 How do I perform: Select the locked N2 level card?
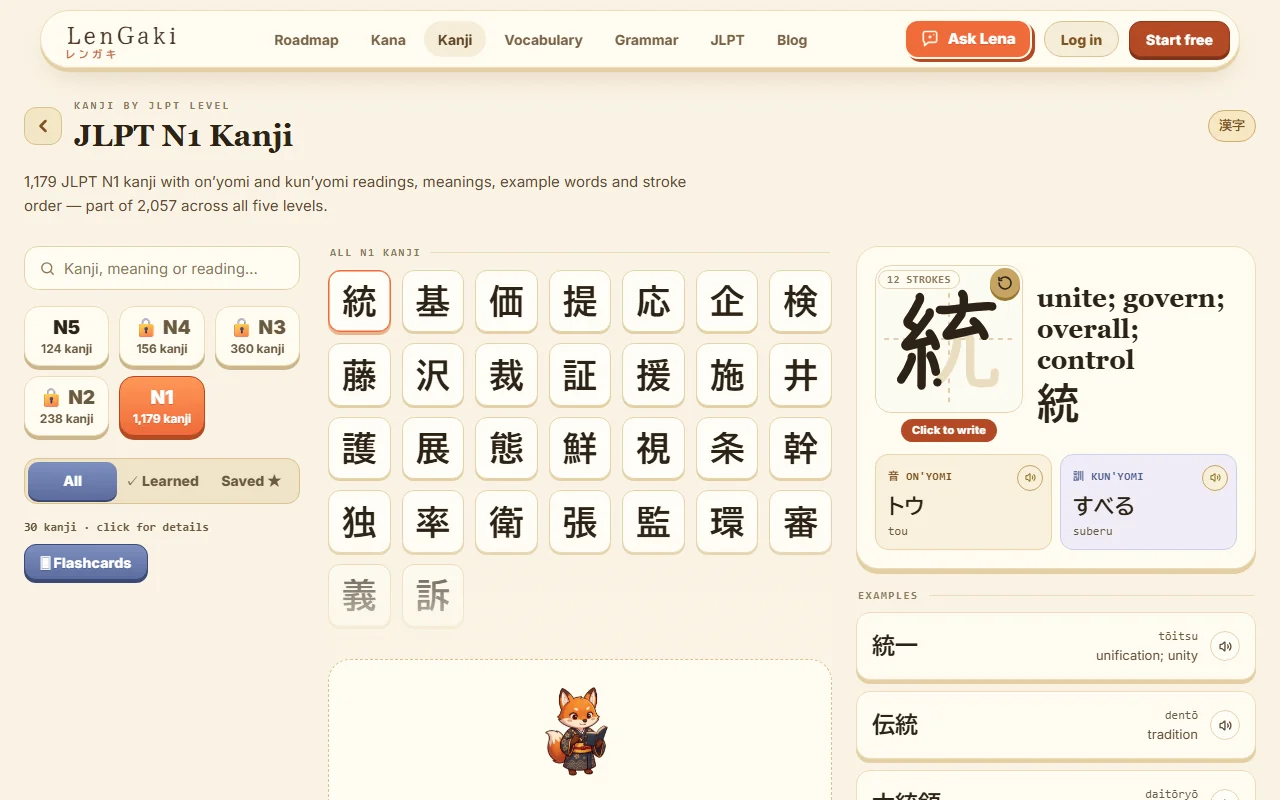tap(66, 406)
